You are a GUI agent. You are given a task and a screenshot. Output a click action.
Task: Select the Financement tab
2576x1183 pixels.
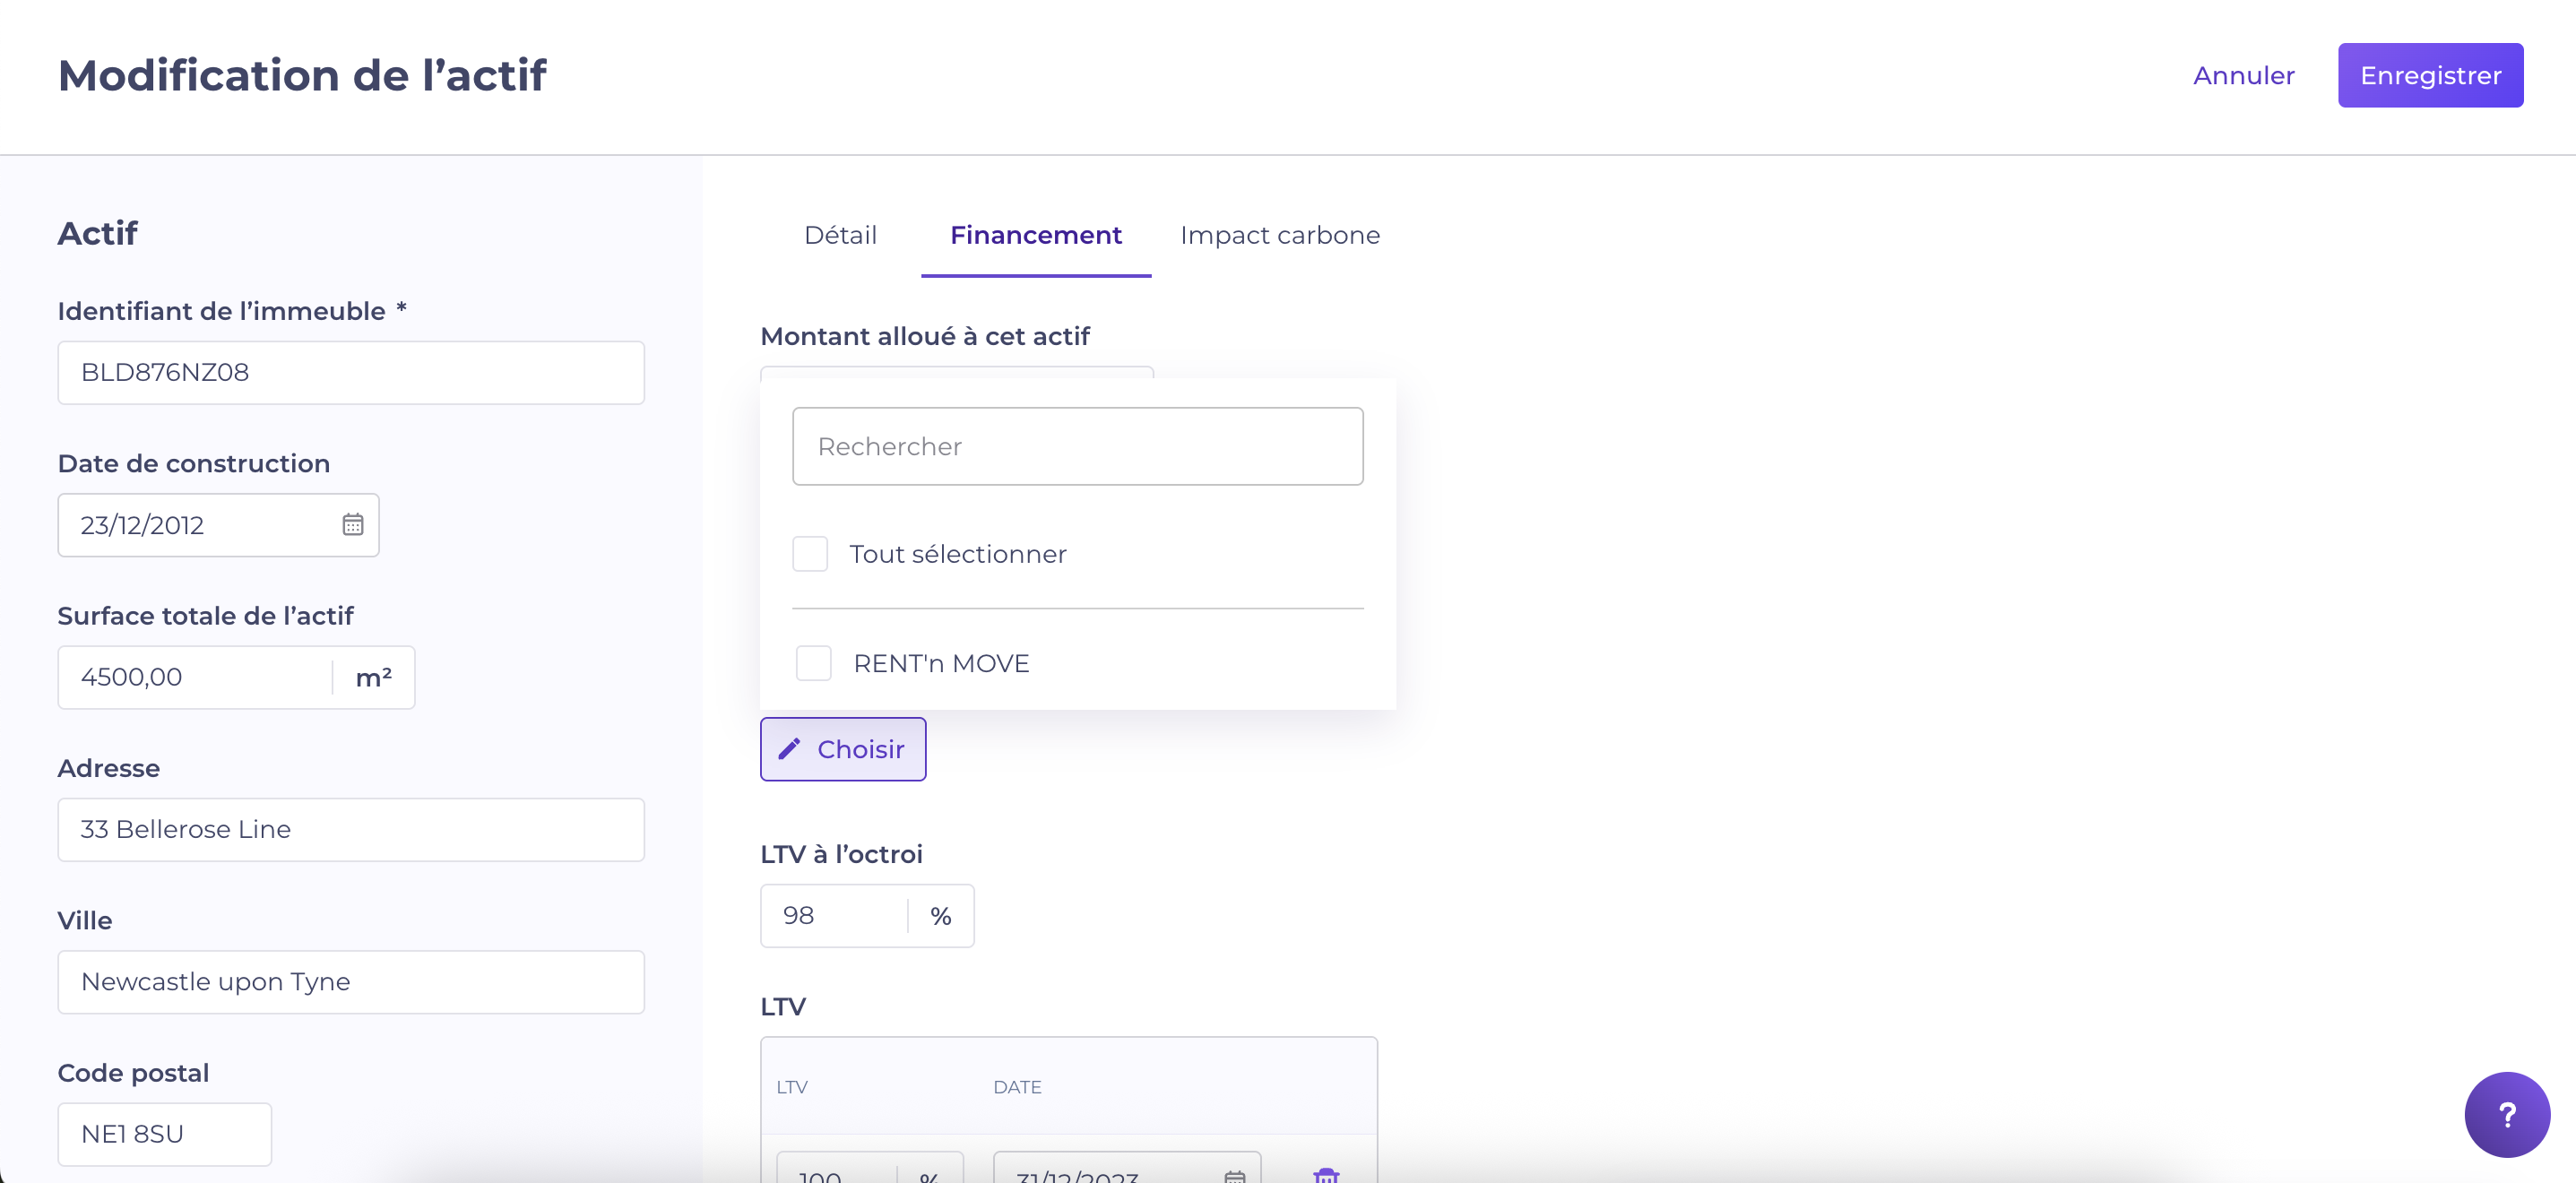(1035, 235)
